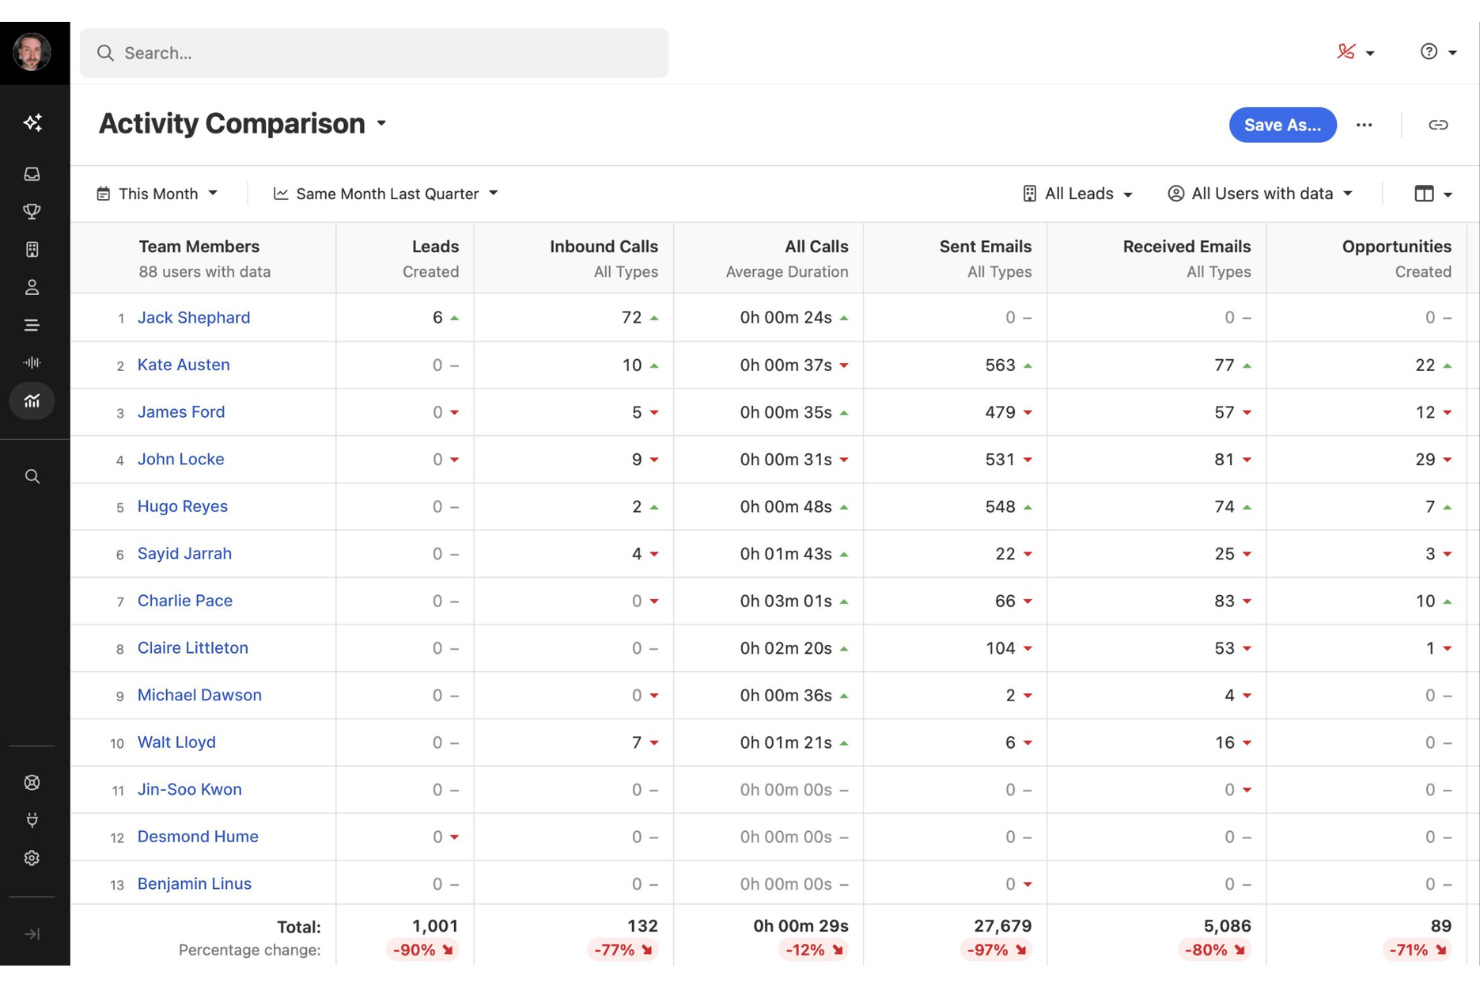Viewport: 1480px width, 987px height.
Task: Open the Activity Comparison report dropdown
Action: [x=243, y=124]
